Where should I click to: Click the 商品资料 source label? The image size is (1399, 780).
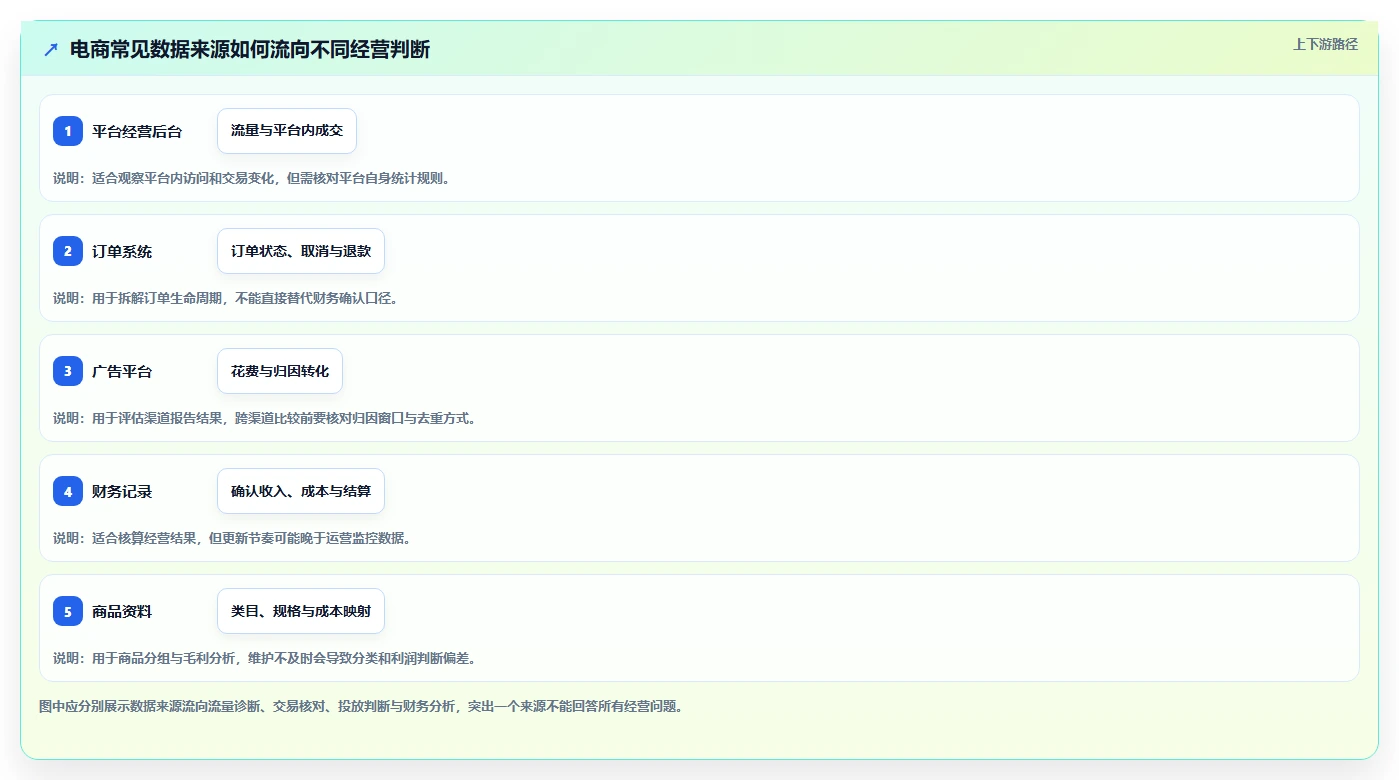click(x=122, y=611)
